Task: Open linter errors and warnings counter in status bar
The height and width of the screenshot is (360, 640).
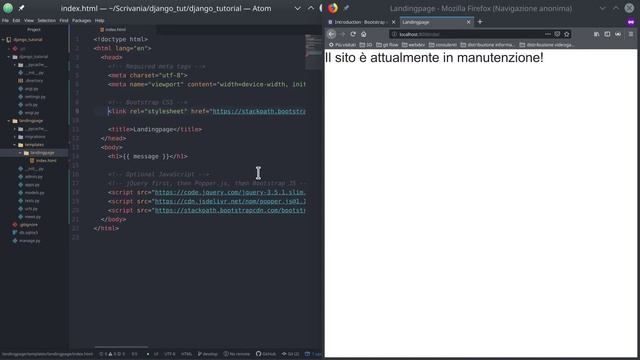Action: pyautogui.click(x=112, y=354)
